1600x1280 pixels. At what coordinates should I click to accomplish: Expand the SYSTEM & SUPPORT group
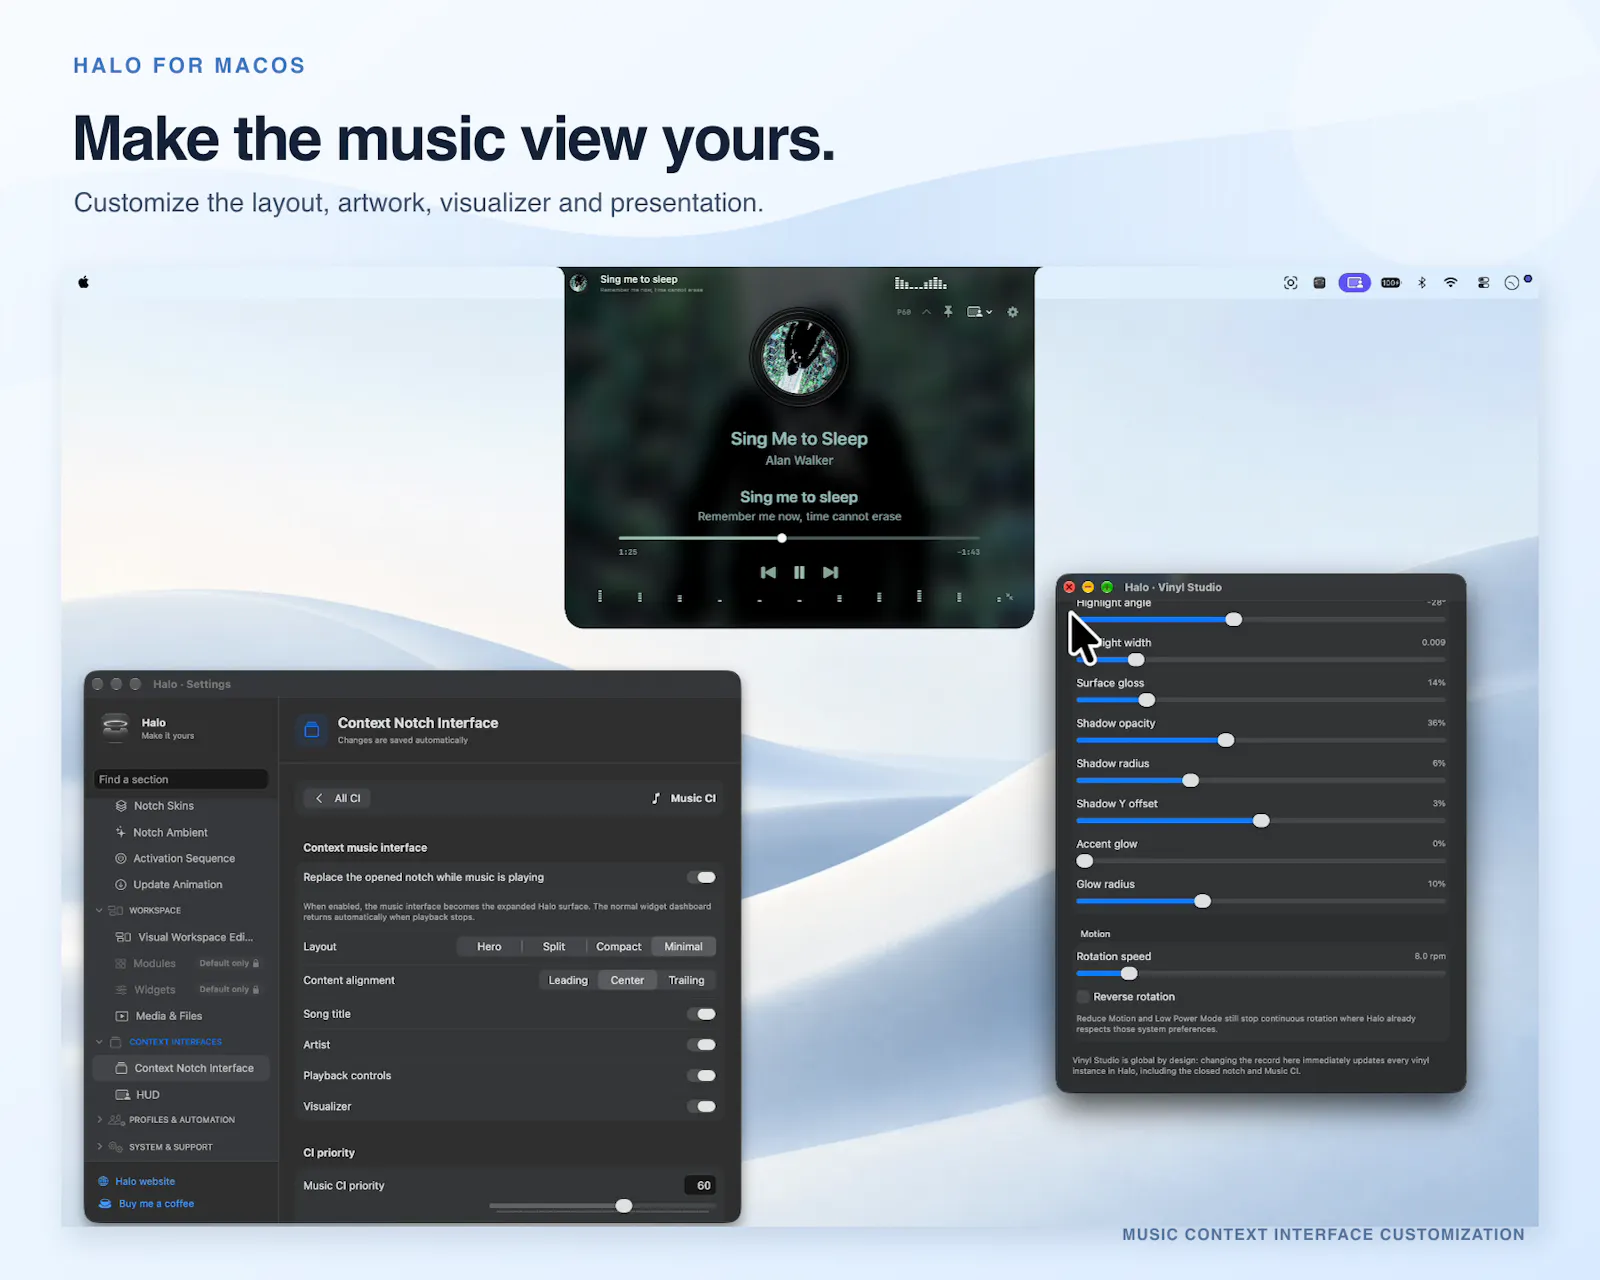coord(99,1147)
